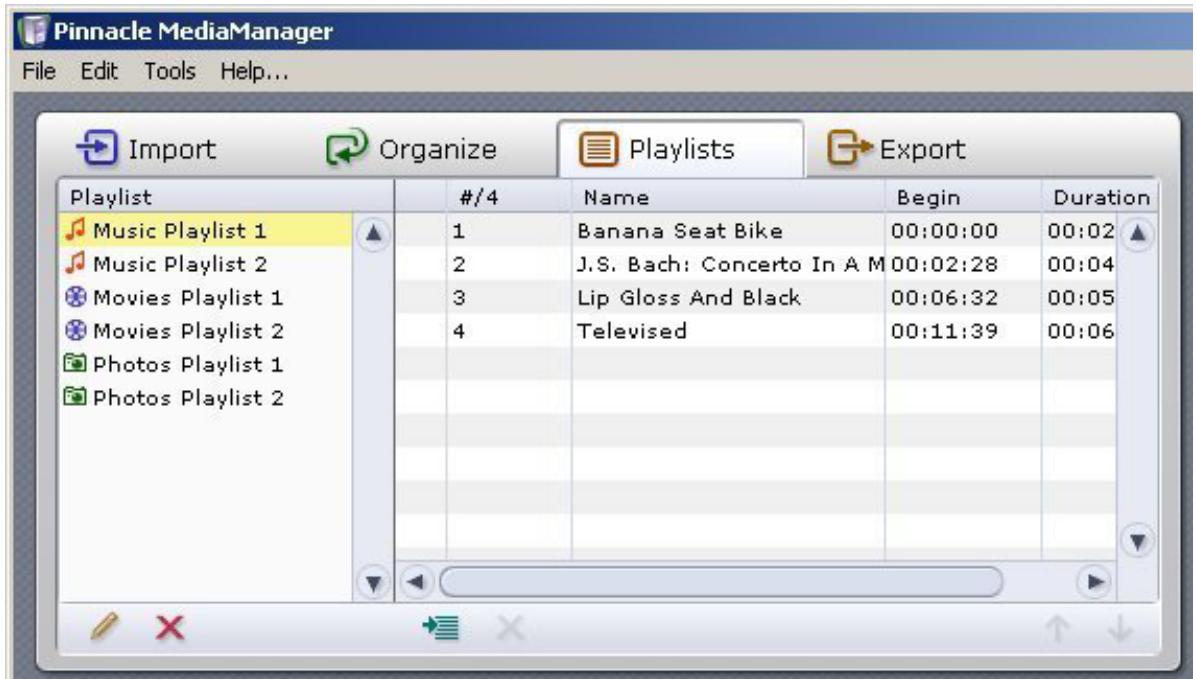Click the film reel icon of Movies Playlist 2
Viewport: 1196px width, 679px height.
[75, 330]
